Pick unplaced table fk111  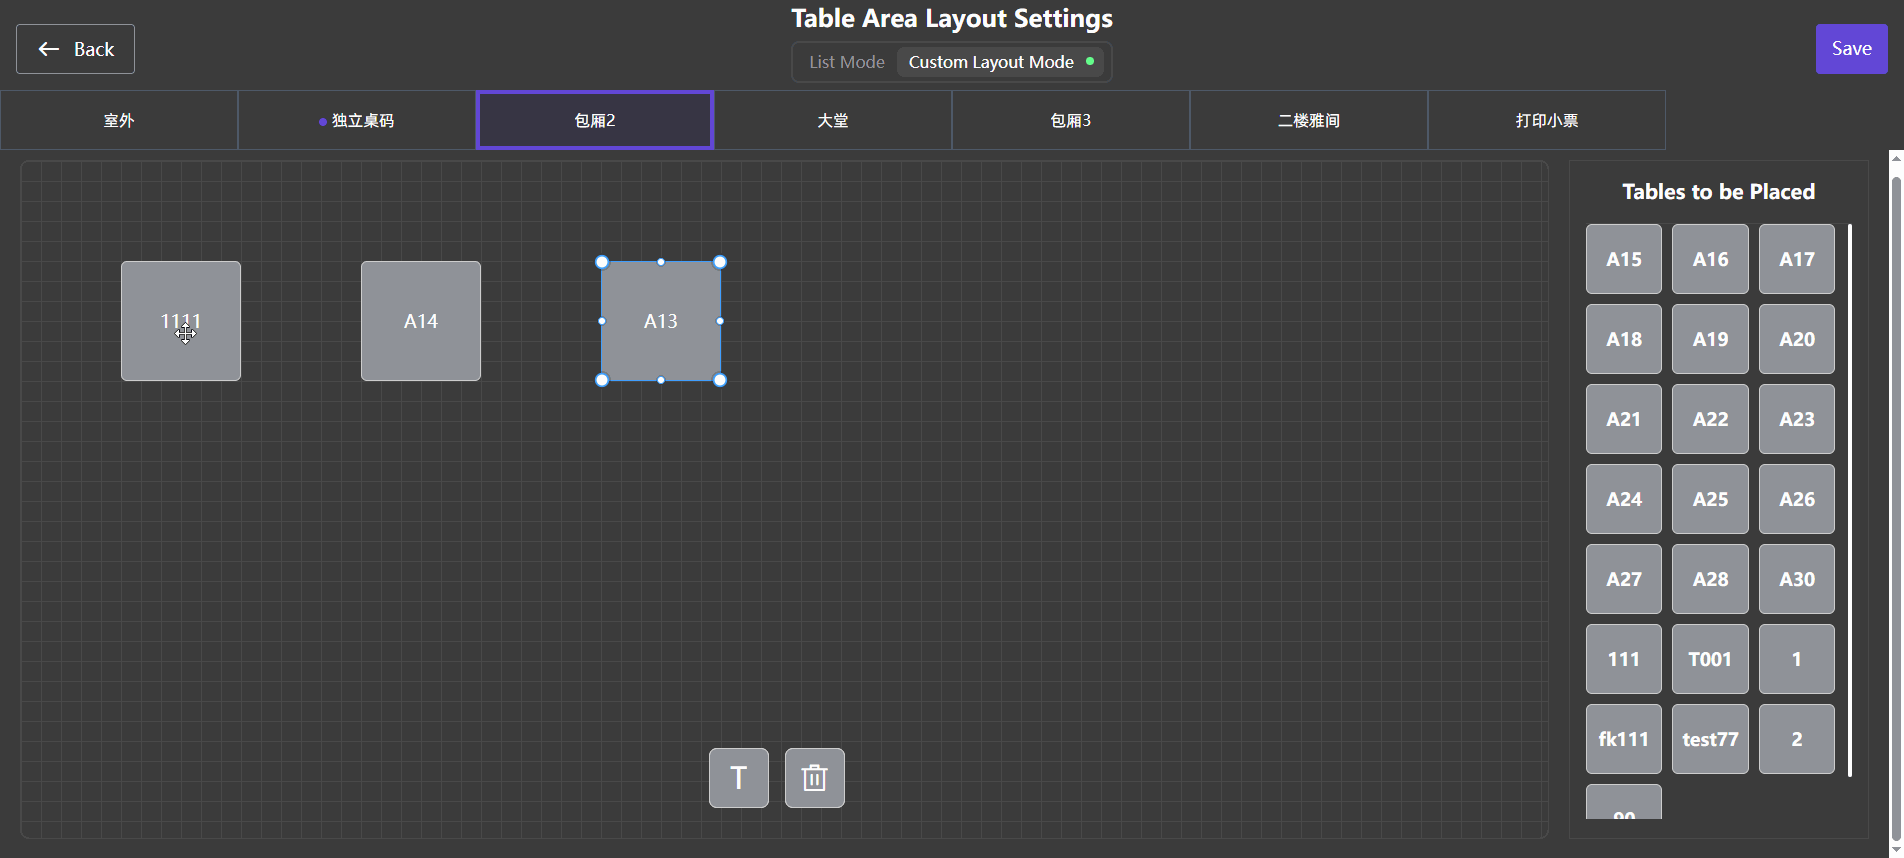1623,739
